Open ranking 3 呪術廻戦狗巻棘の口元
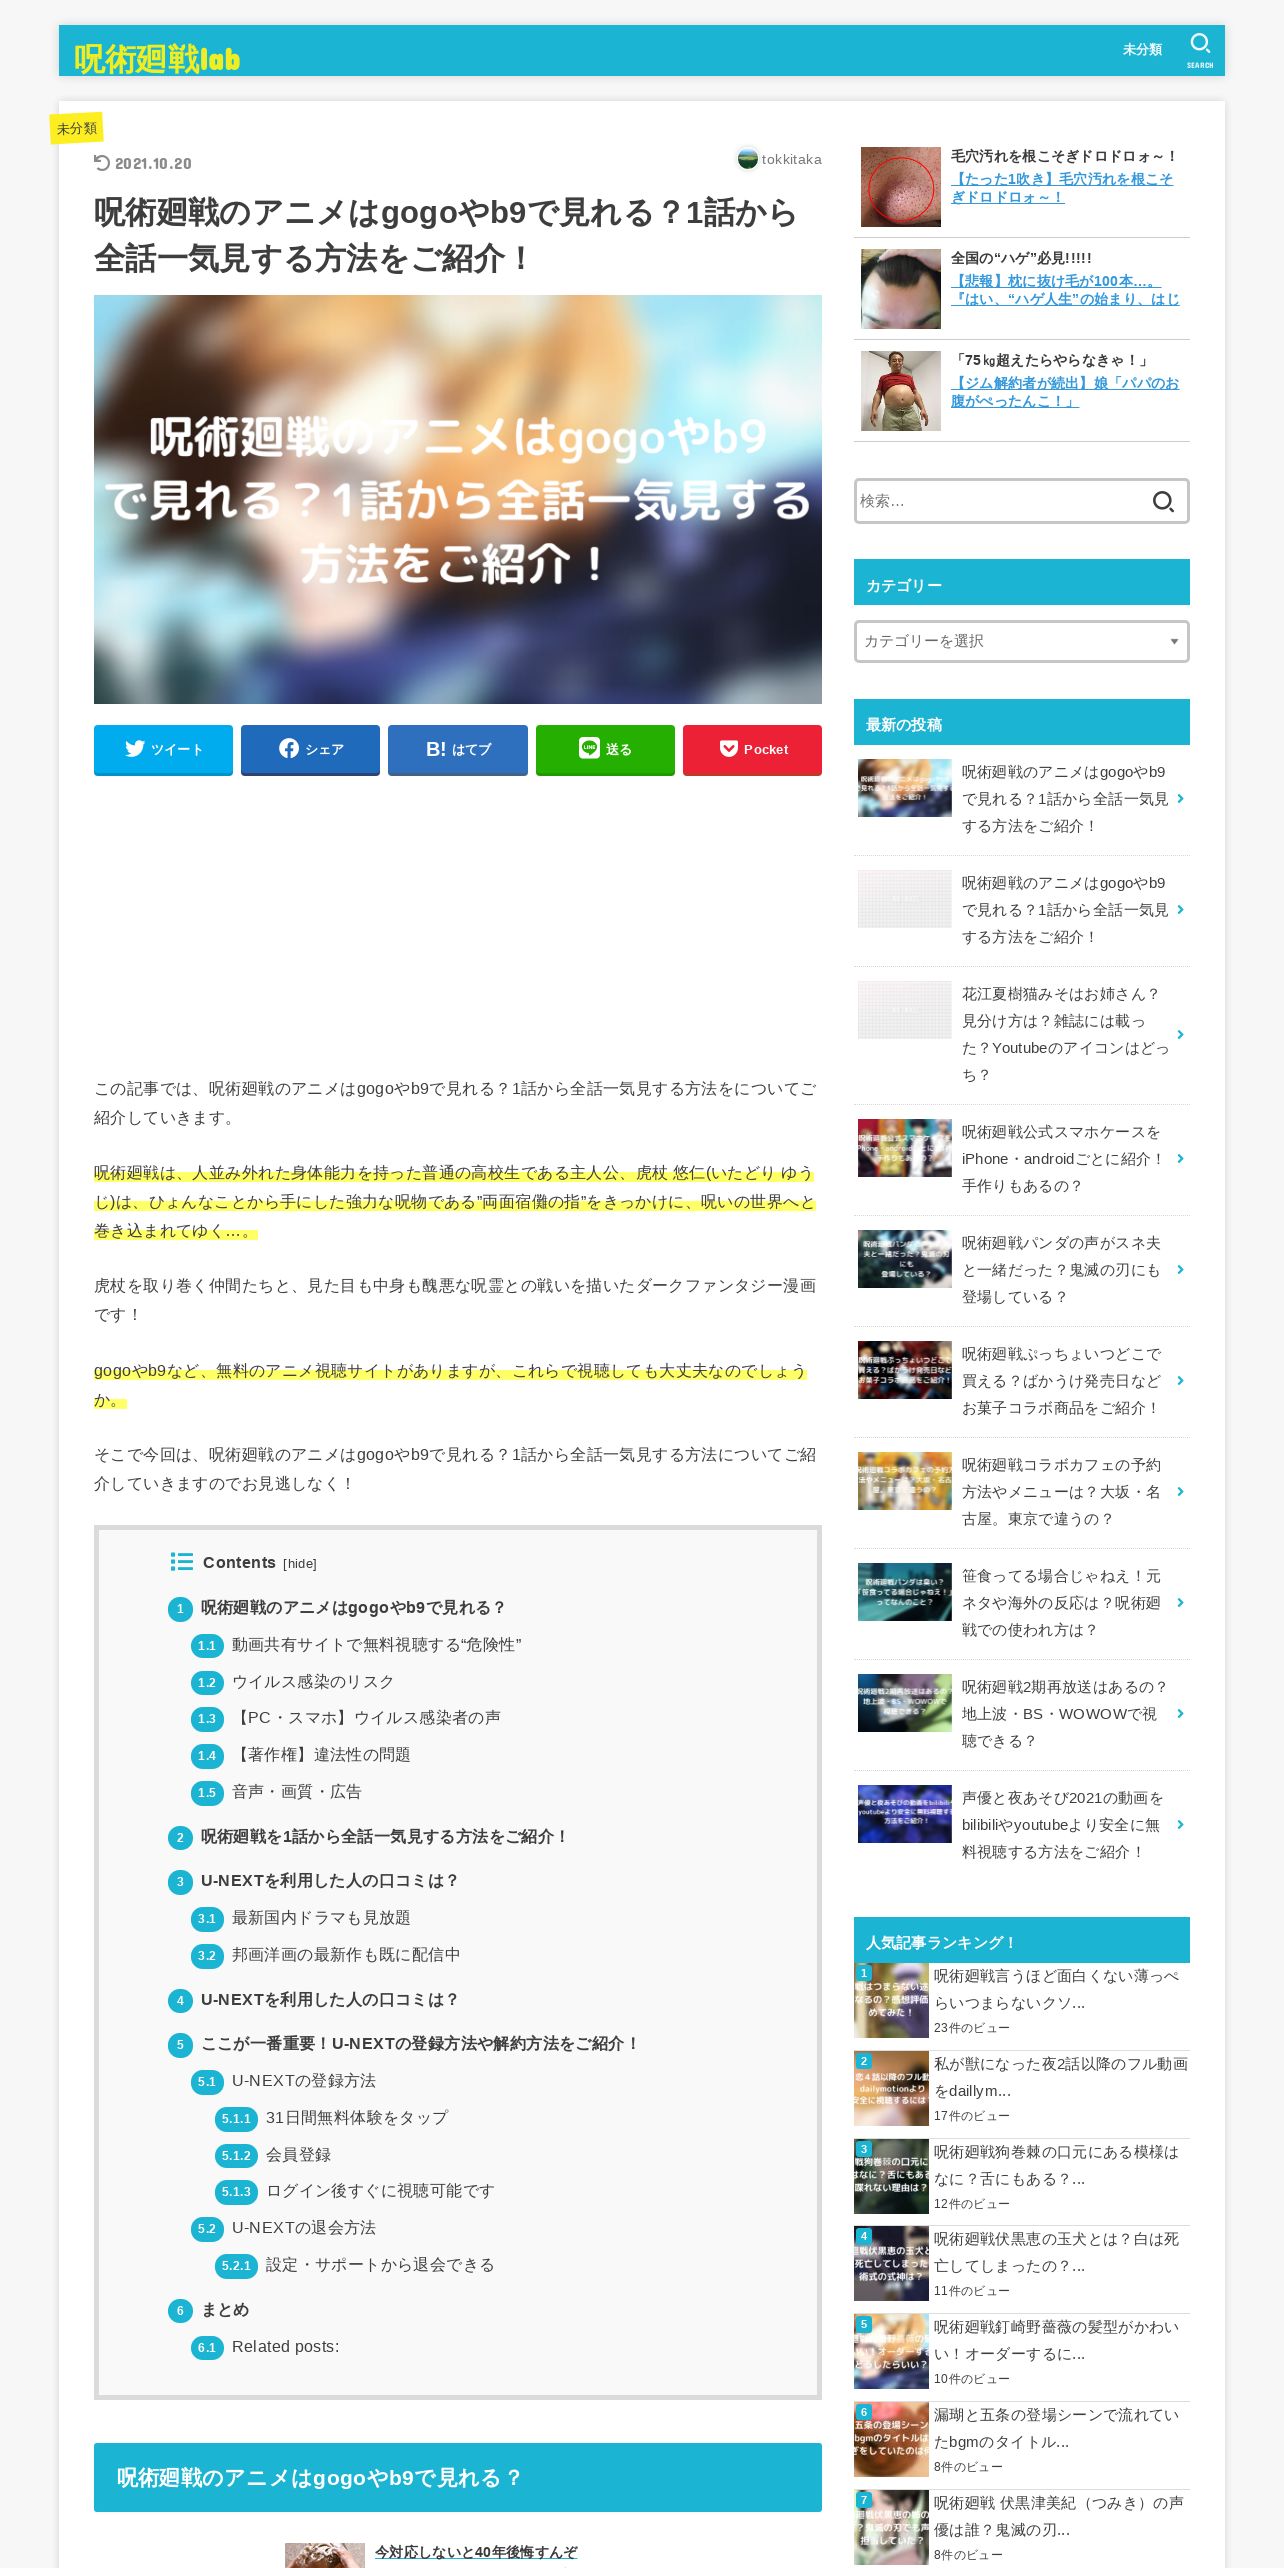 (1056, 2165)
